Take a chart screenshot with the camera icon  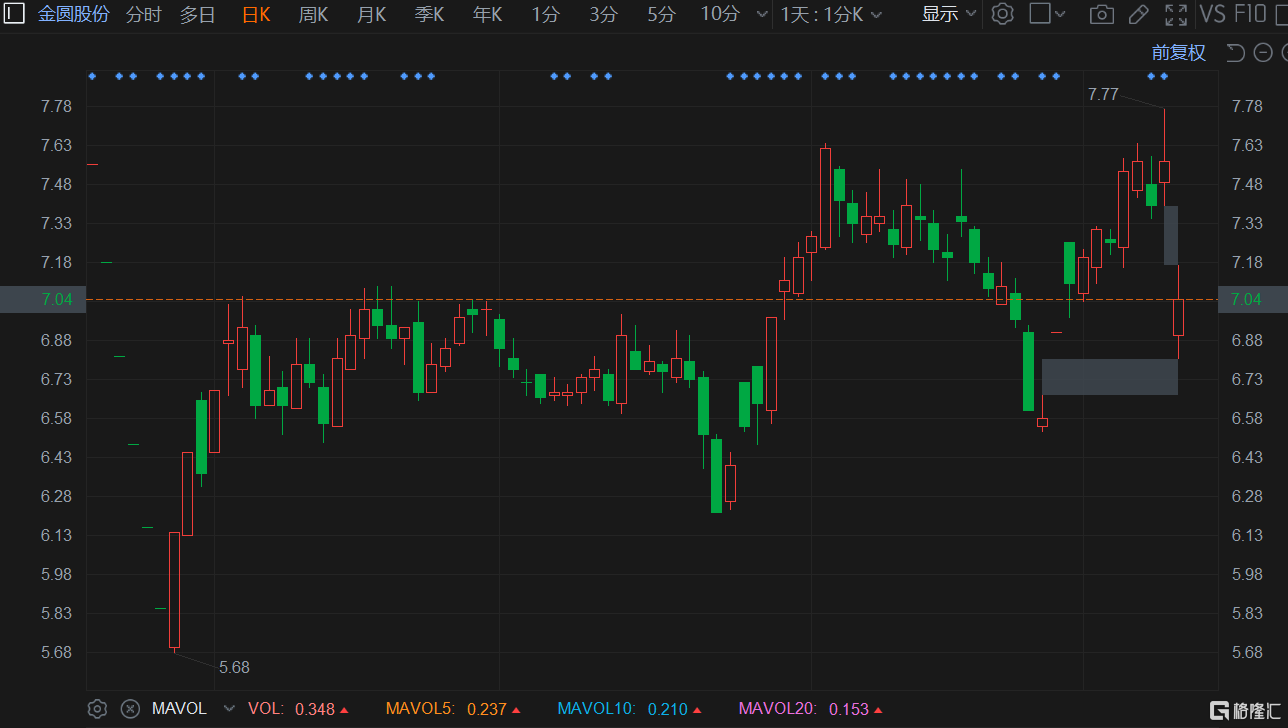pyautogui.click(x=1101, y=14)
